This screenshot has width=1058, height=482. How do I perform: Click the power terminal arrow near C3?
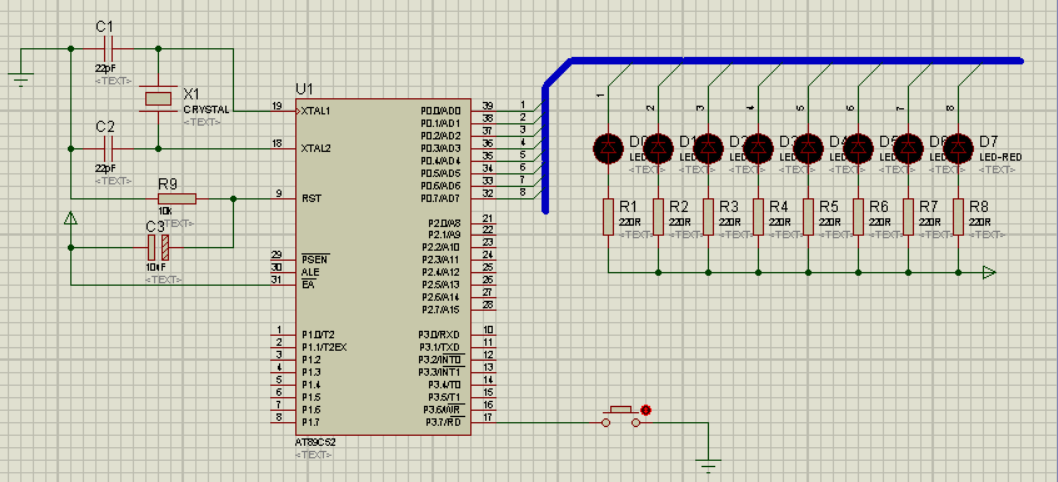[70, 218]
